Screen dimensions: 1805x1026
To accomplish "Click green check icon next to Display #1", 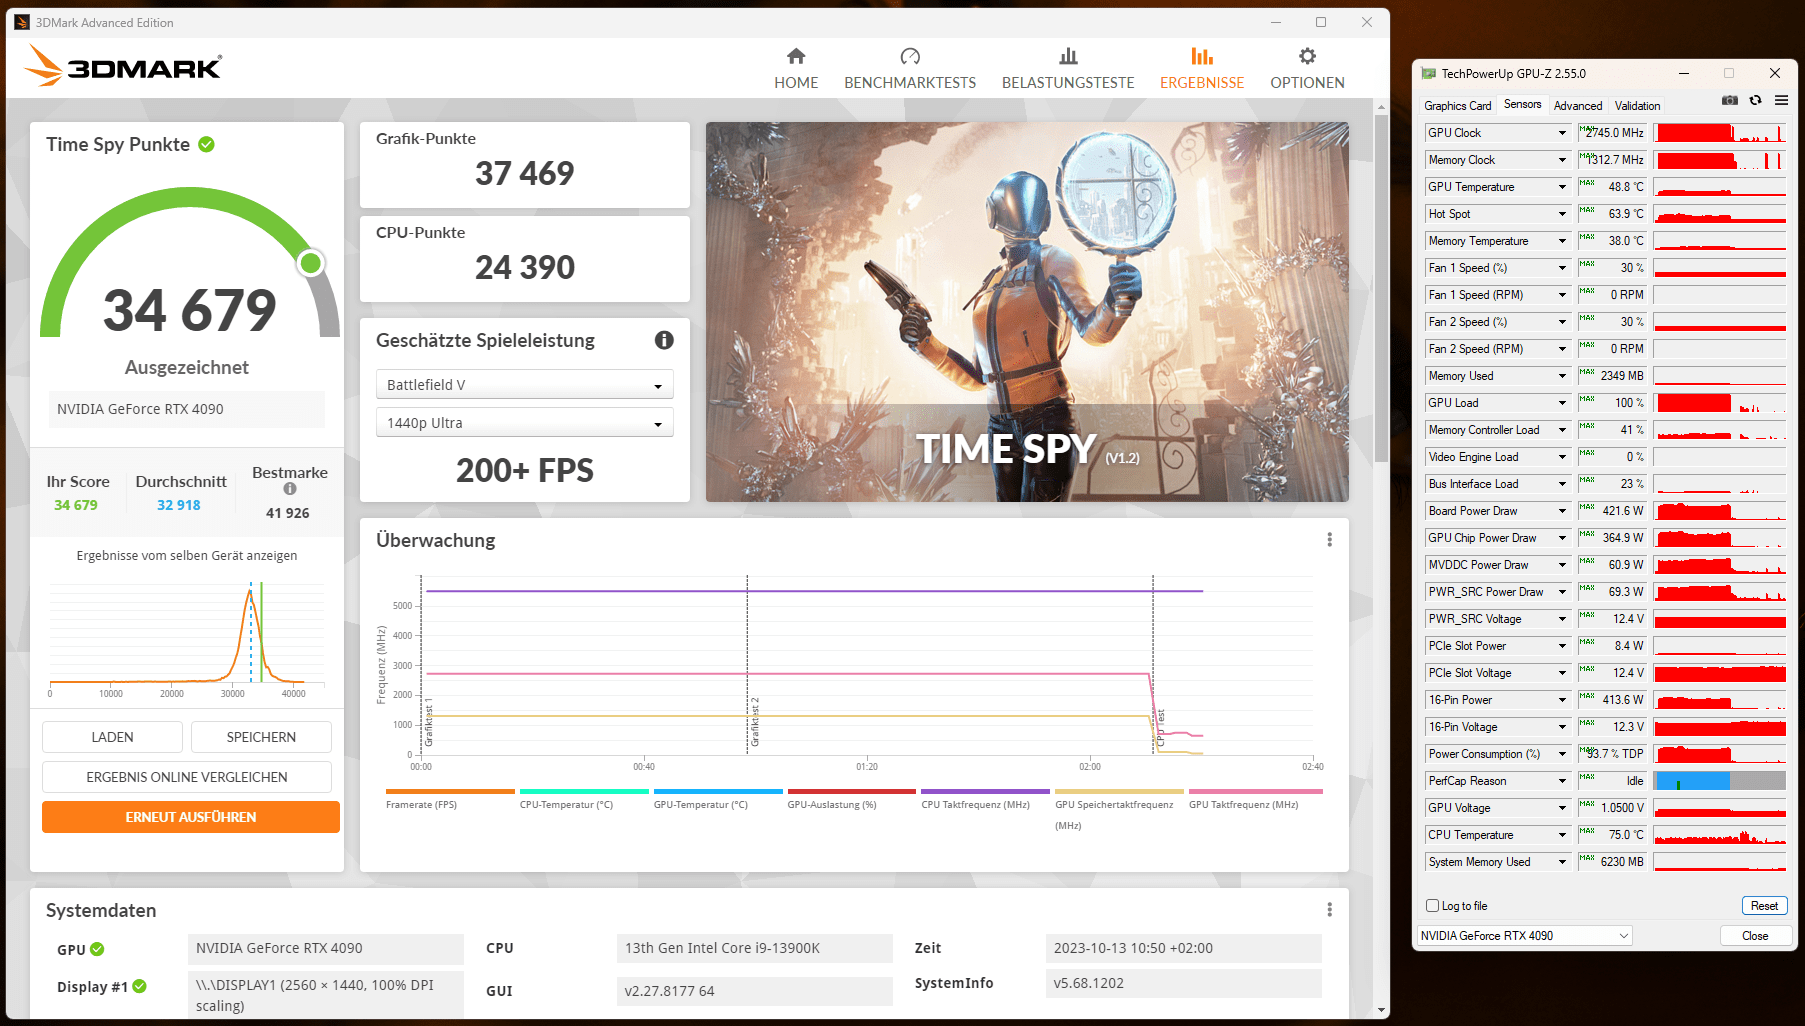I will (140, 986).
